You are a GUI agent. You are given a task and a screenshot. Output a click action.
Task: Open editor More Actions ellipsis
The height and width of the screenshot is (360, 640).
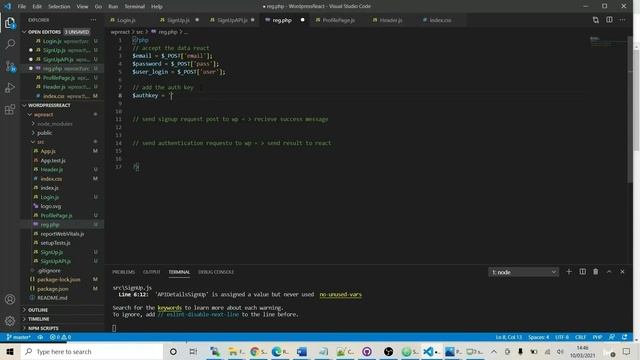pos(622,20)
